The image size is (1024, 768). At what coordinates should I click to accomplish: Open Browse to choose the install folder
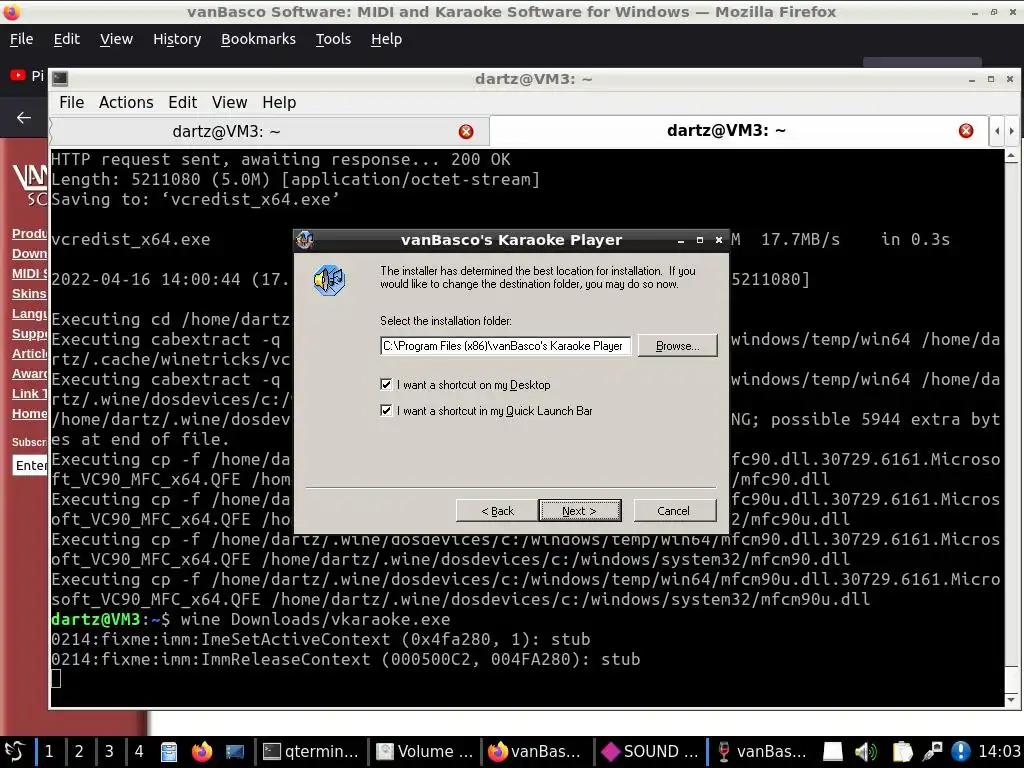coord(677,345)
